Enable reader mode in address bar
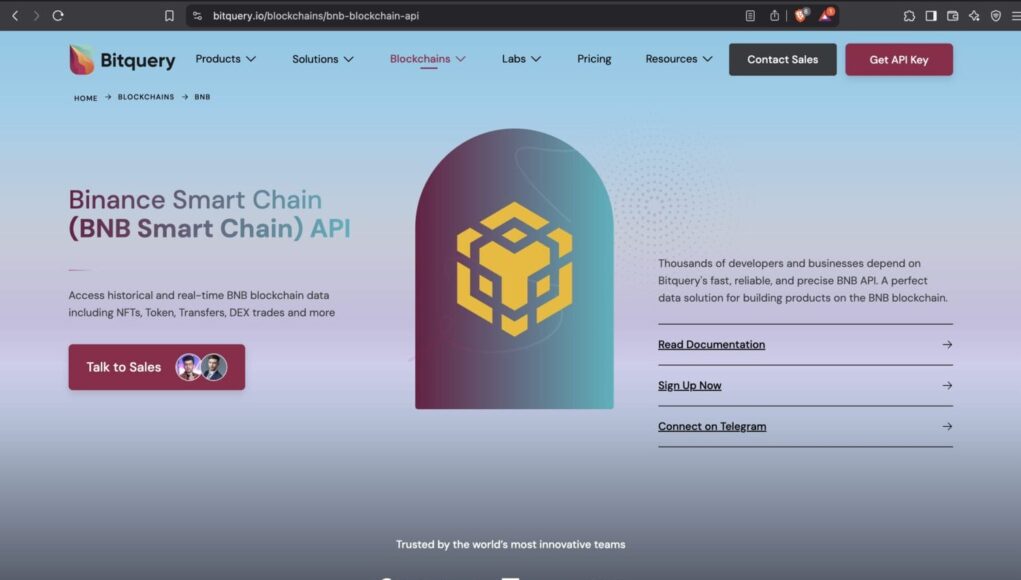The height and width of the screenshot is (580, 1021). click(x=750, y=16)
